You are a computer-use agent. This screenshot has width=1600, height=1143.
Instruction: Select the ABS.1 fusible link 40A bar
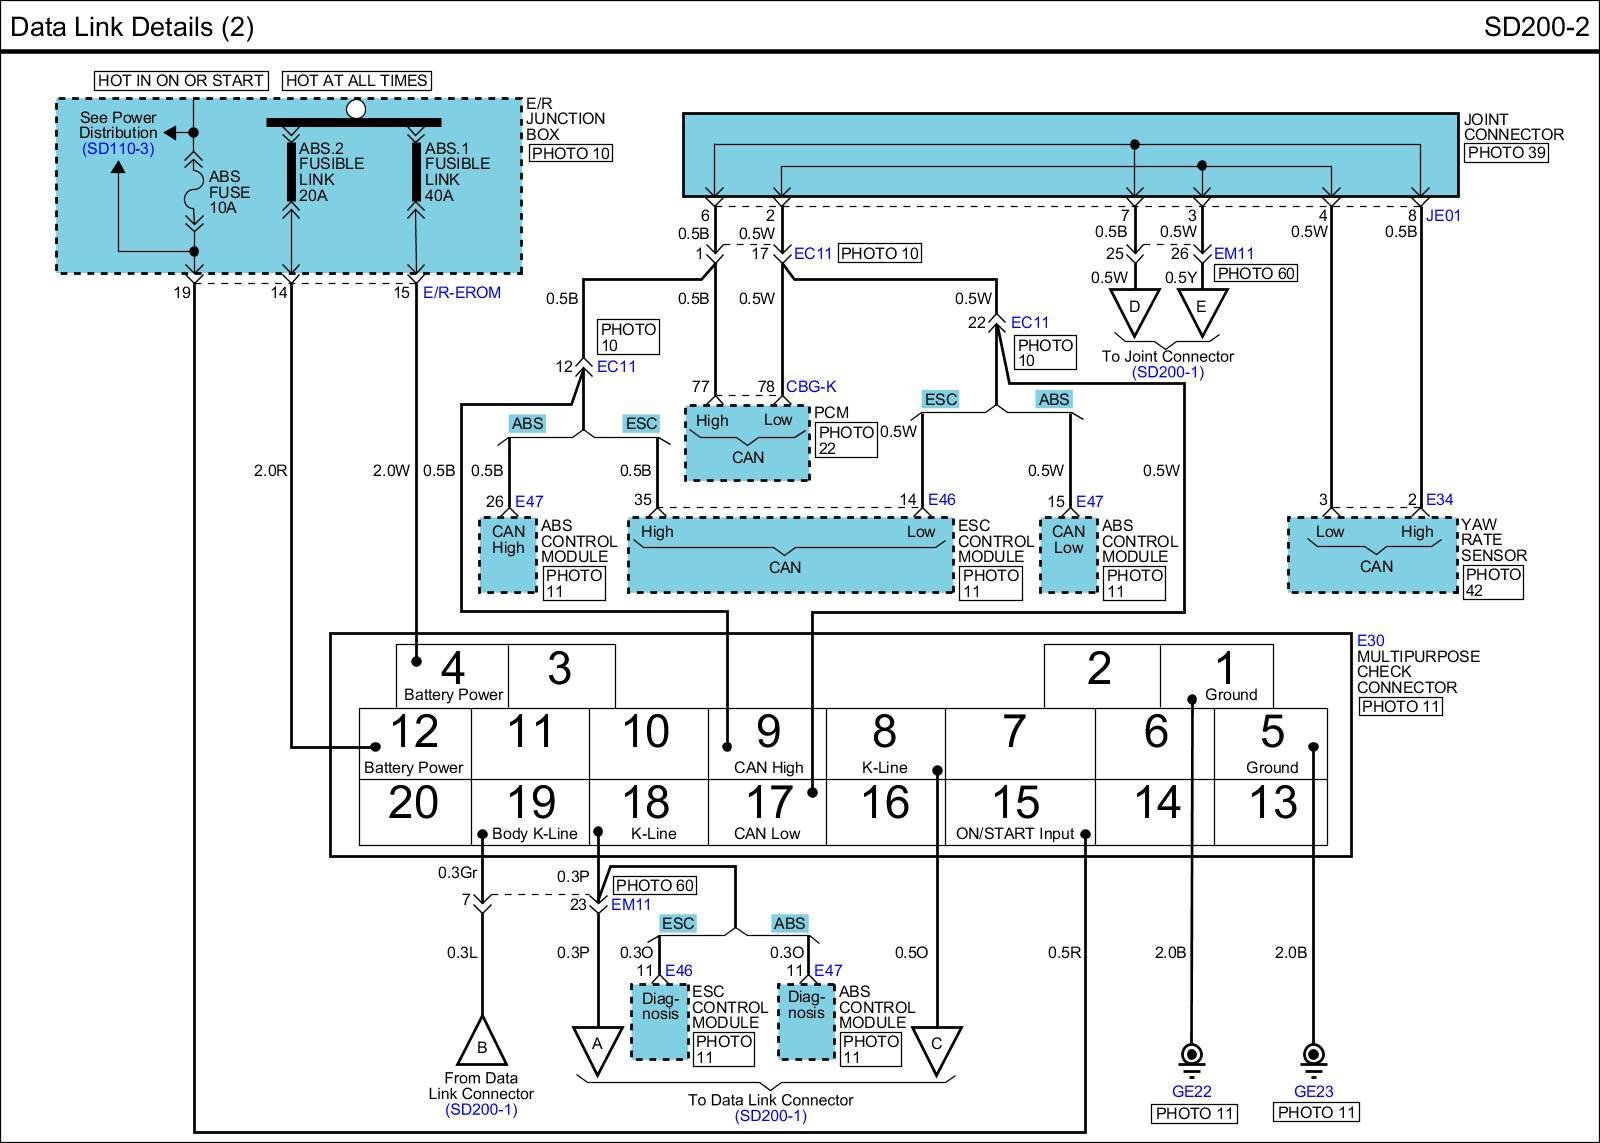[416, 171]
